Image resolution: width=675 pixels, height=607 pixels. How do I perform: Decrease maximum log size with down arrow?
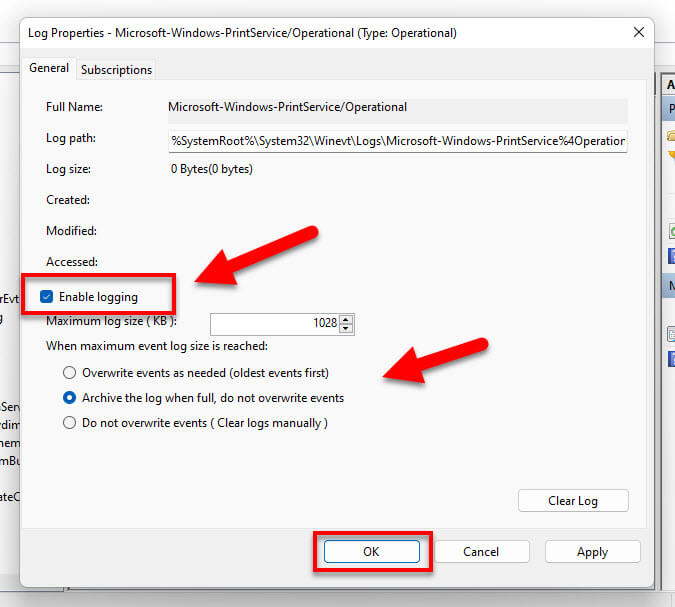pos(346,328)
